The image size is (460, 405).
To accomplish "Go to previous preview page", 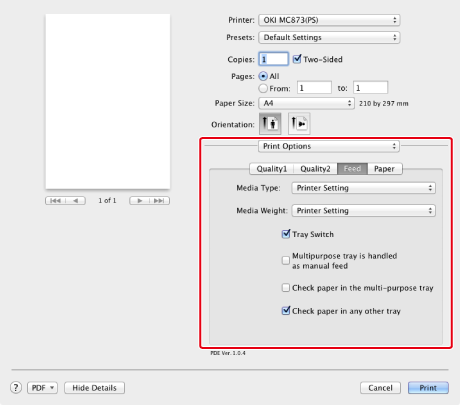I will 76,201.
